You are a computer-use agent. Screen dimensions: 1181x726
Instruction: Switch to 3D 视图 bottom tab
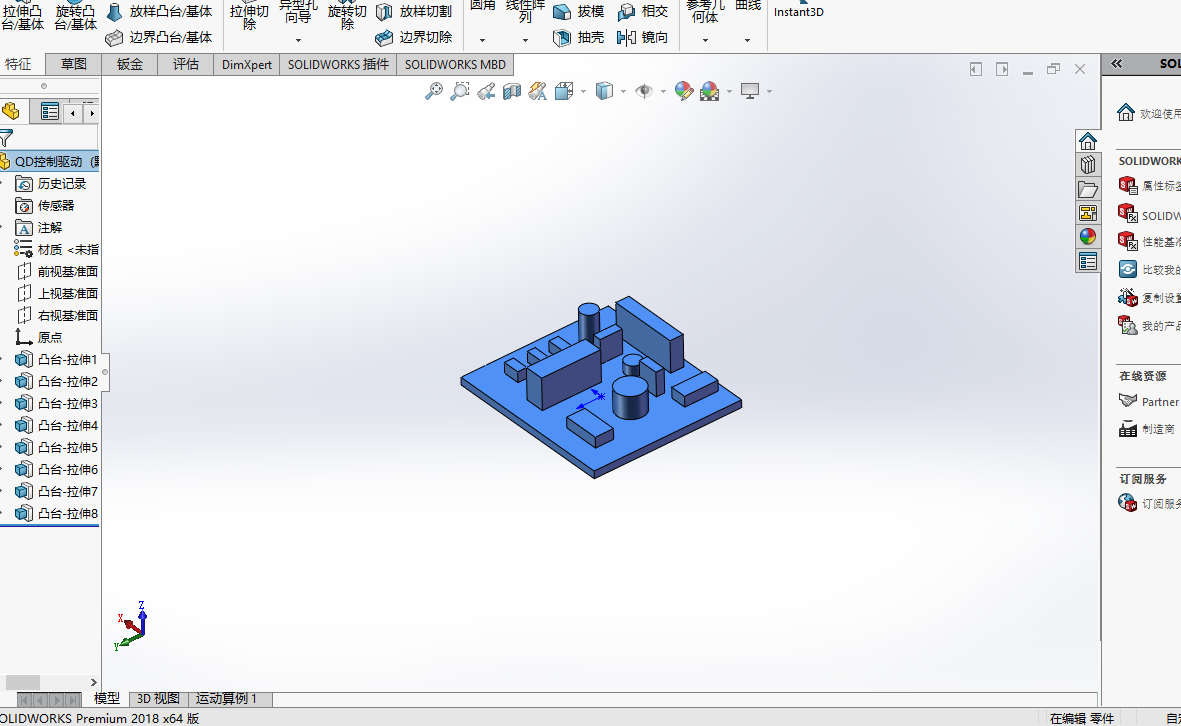pyautogui.click(x=158, y=699)
